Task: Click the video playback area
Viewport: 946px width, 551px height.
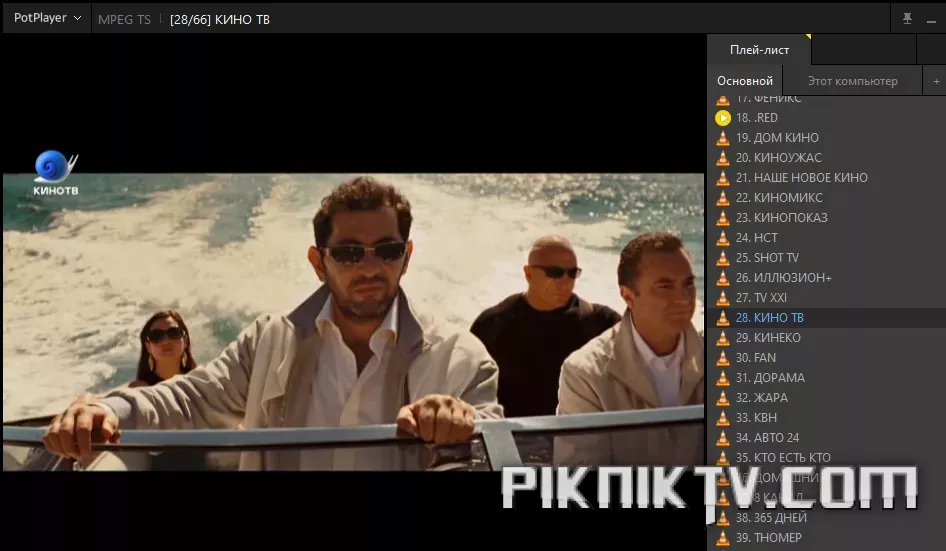Action: [354, 292]
